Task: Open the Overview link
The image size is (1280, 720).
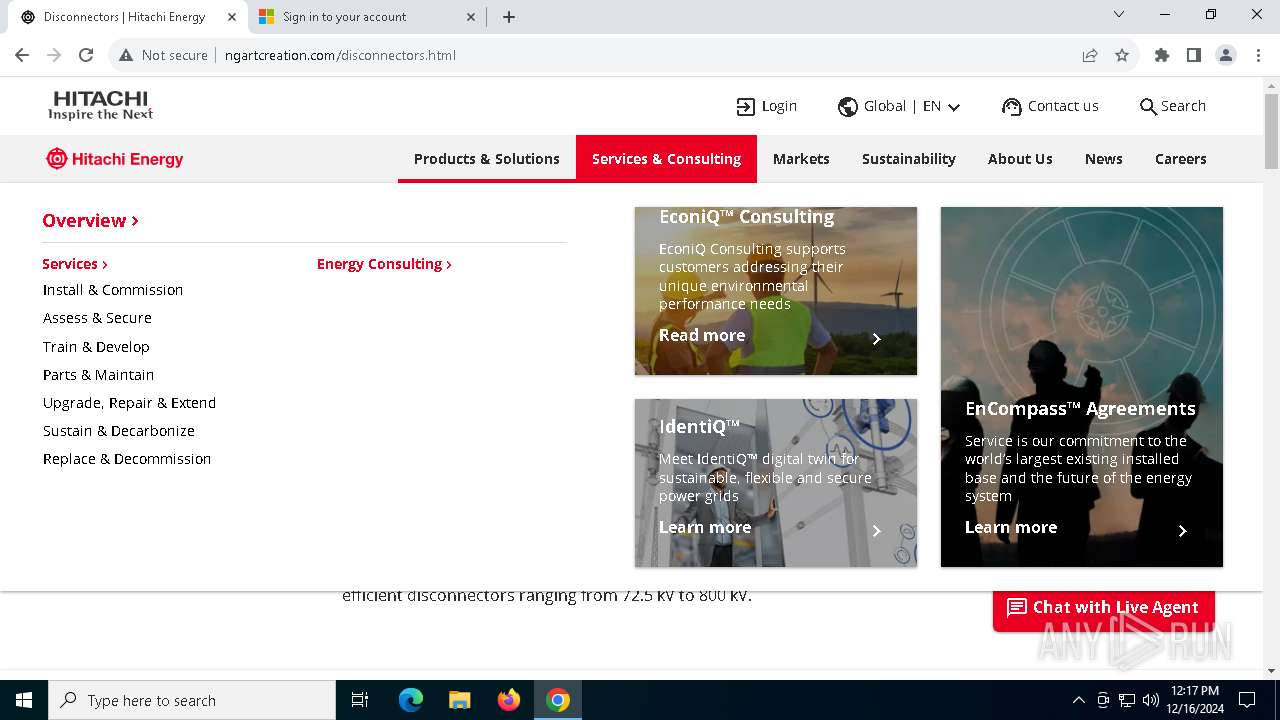Action: coord(90,220)
